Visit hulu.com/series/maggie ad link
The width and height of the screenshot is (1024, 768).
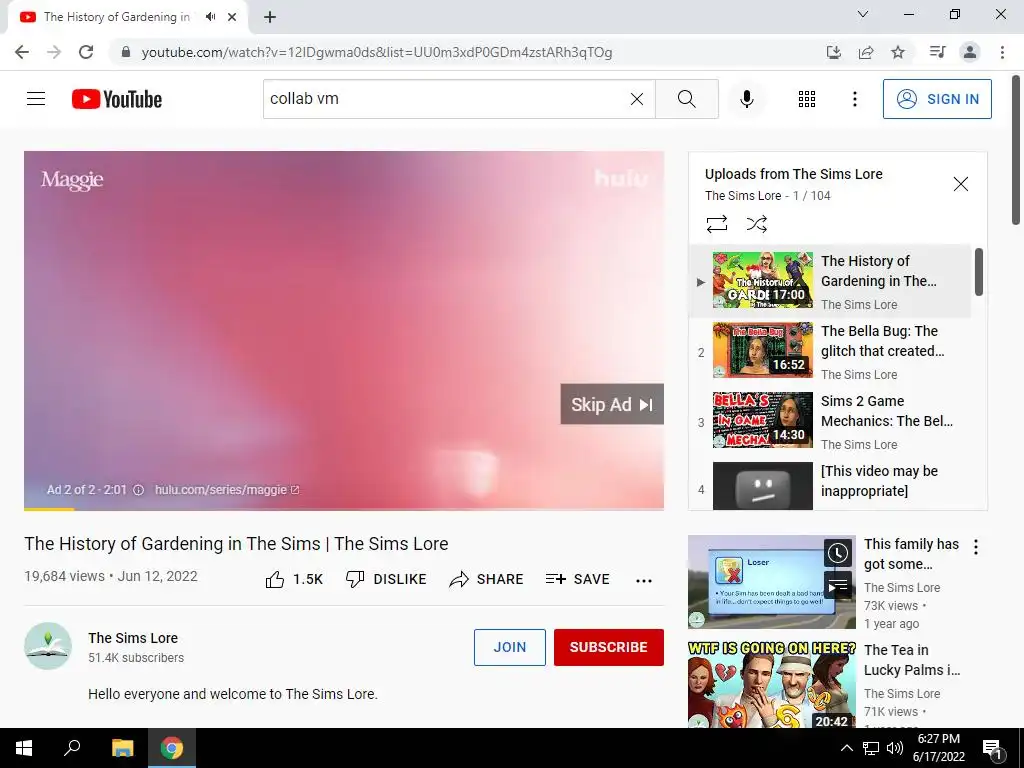(226, 490)
